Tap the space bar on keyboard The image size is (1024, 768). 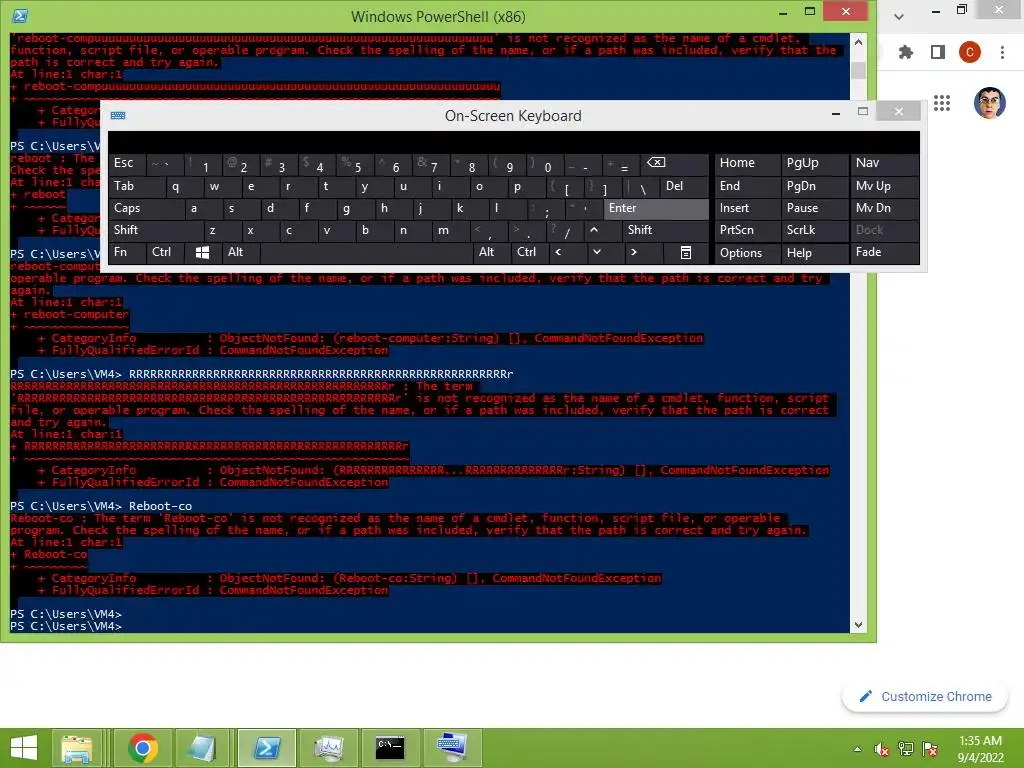(366, 253)
